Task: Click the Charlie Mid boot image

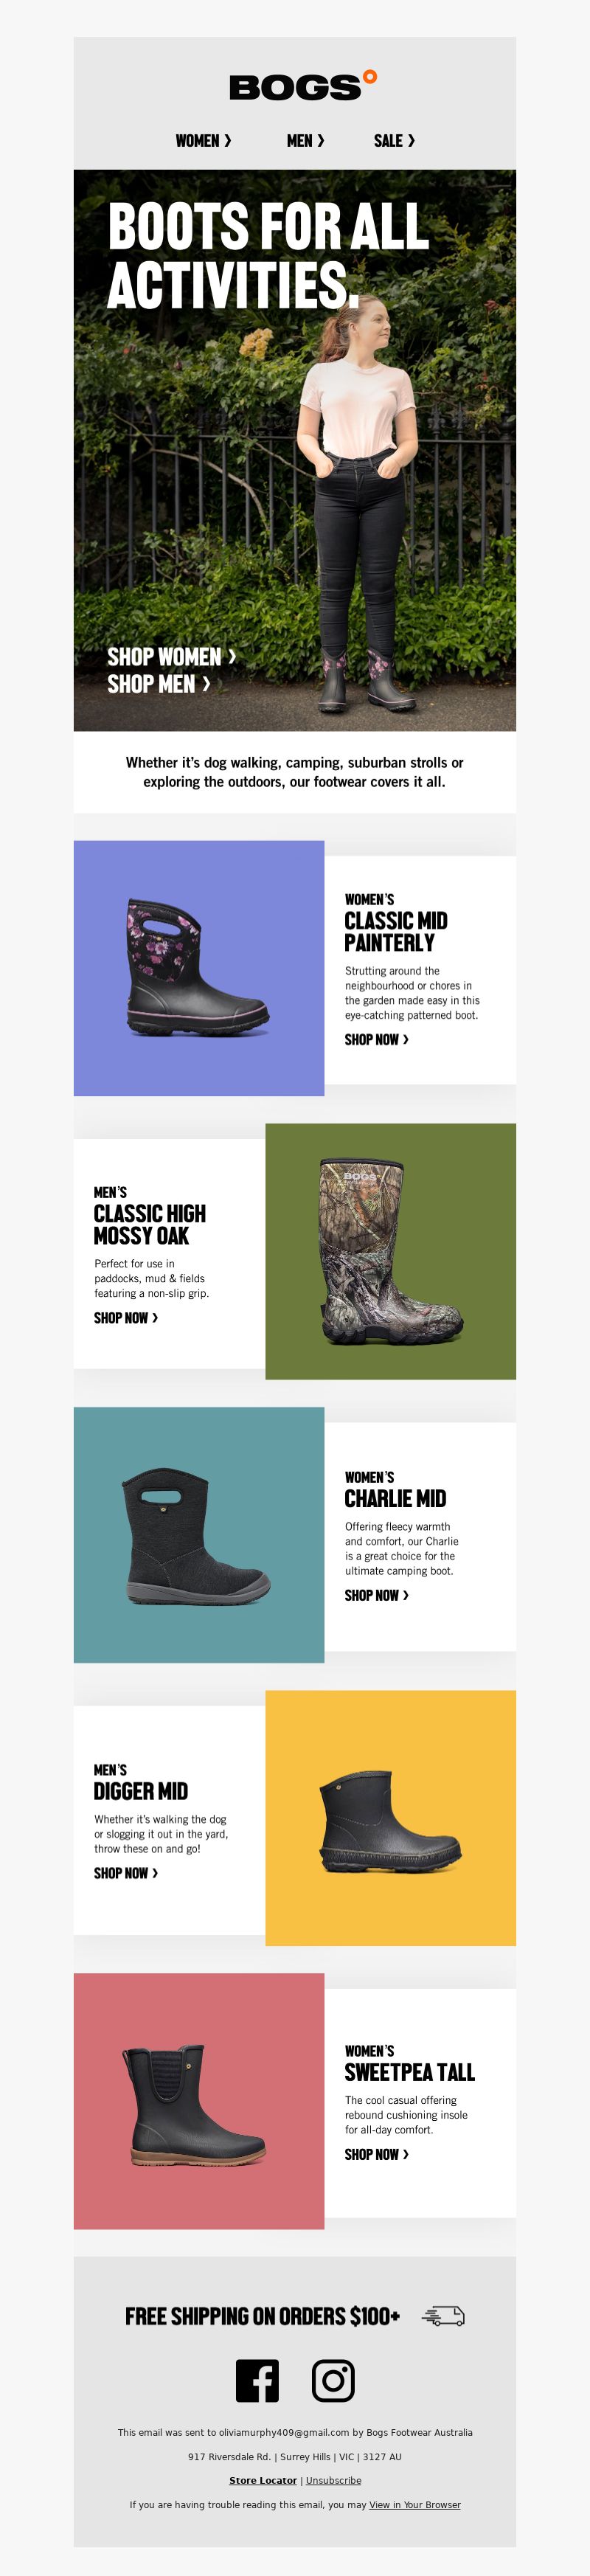Action: pyautogui.click(x=199, y=1535)
